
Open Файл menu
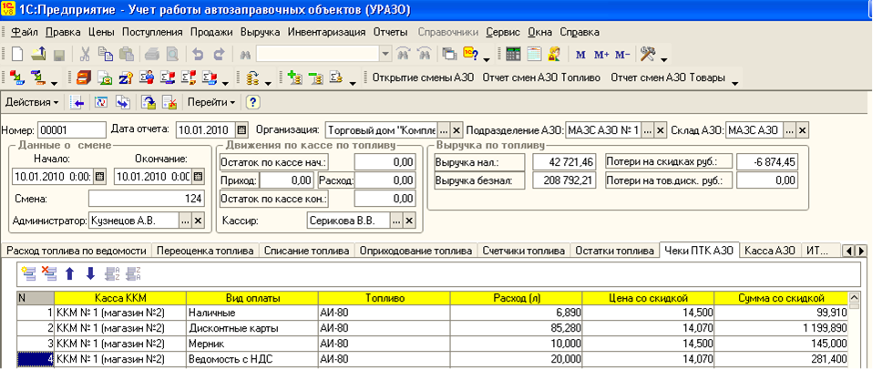[24, 32]
